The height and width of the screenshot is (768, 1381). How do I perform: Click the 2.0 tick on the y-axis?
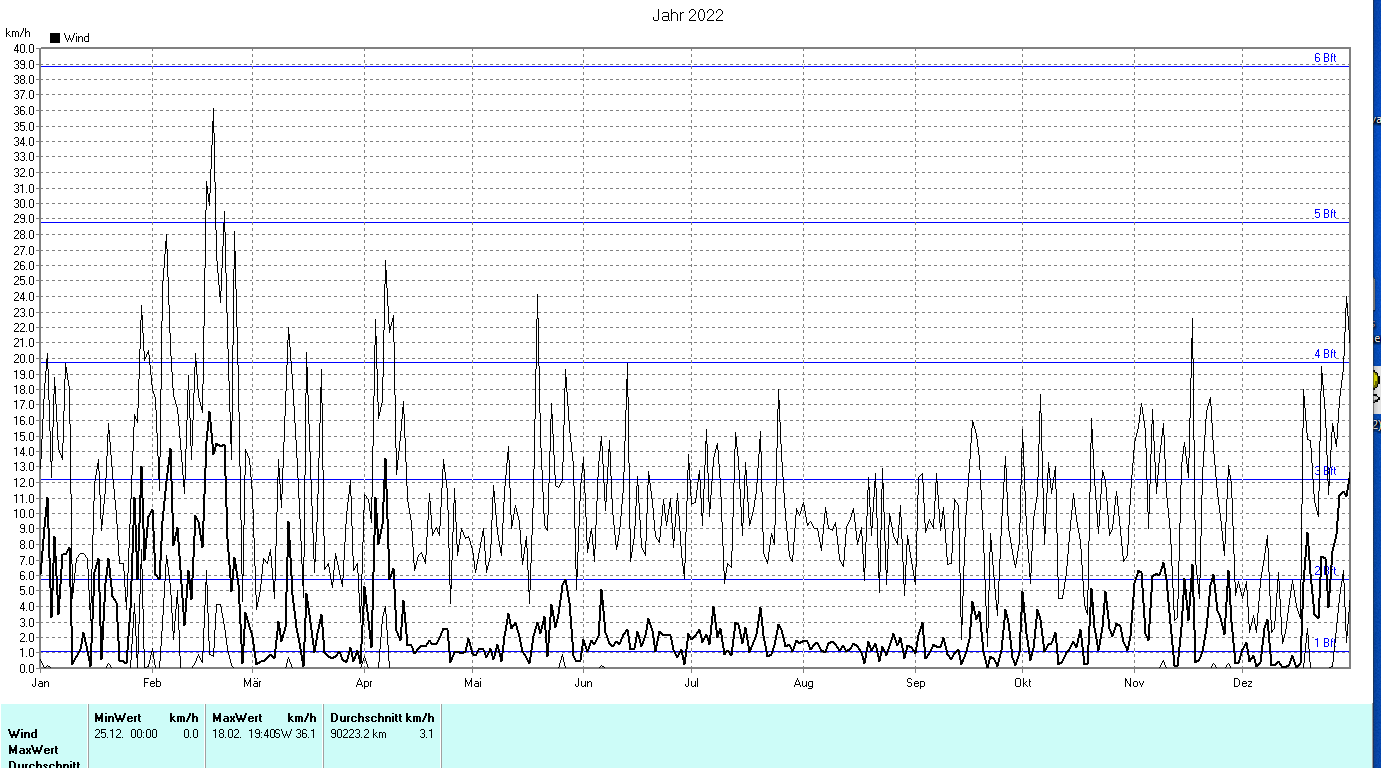pos(27,638)
